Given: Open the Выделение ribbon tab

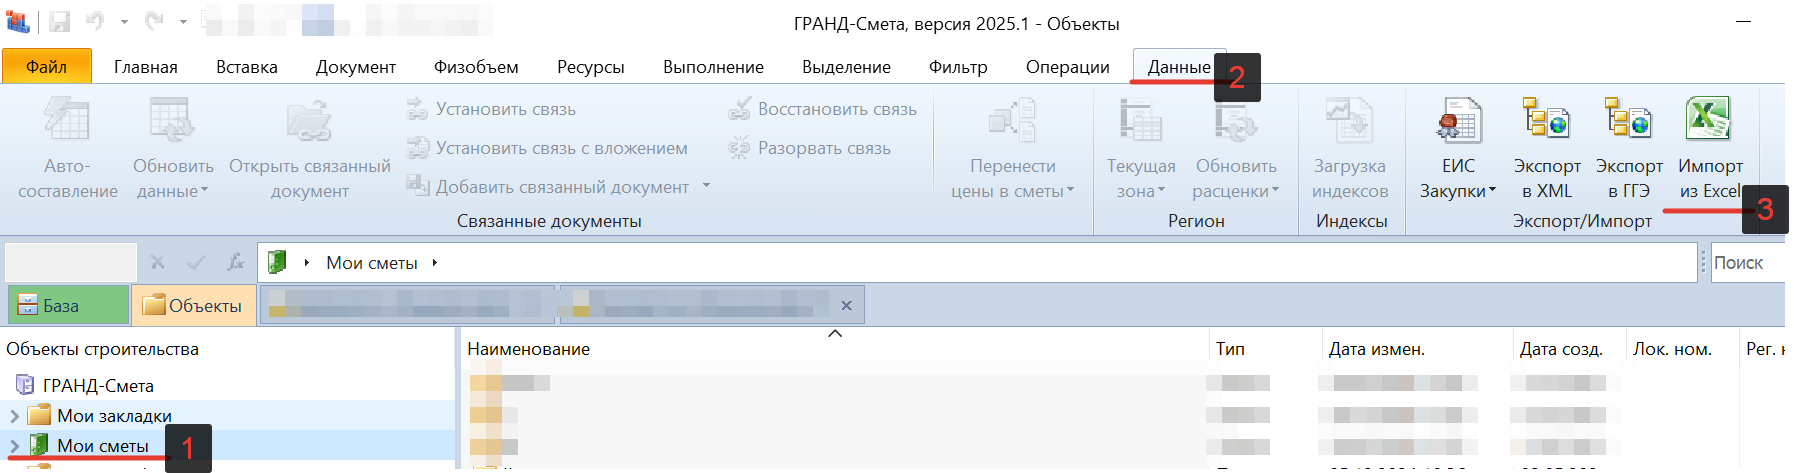Looking at the screenshot, I should (x=846, y=67).
